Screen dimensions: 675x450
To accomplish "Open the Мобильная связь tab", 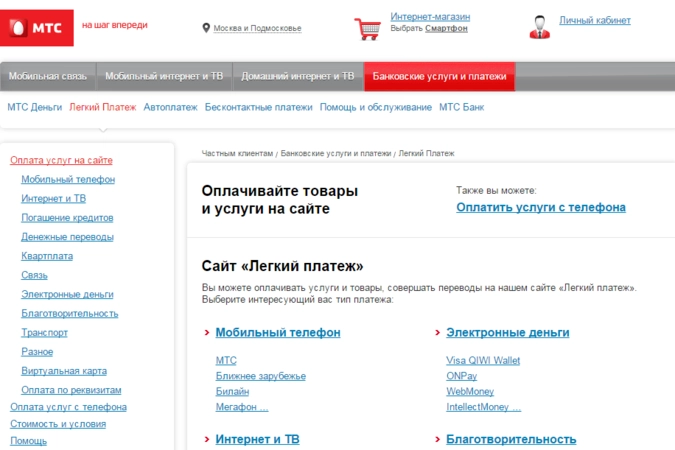I will [48, 76].
